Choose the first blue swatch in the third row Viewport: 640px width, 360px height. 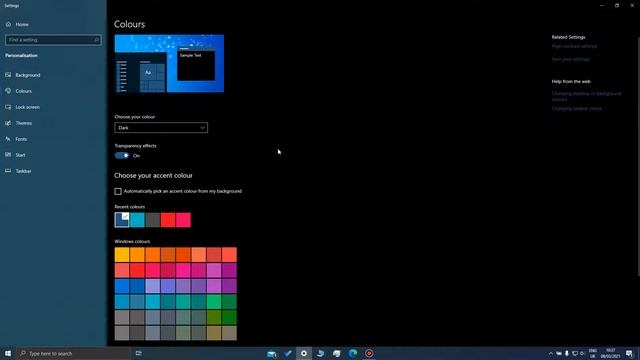(x=122, y=286)
